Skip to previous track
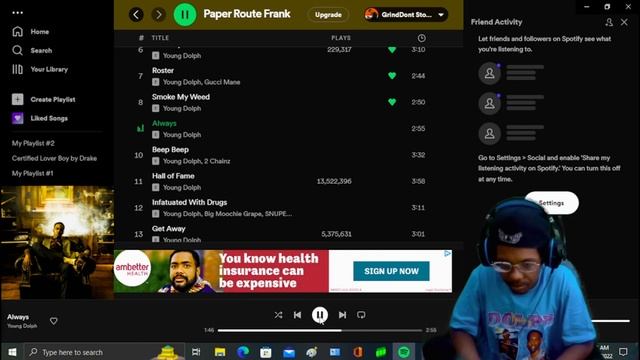 [298, 315]
